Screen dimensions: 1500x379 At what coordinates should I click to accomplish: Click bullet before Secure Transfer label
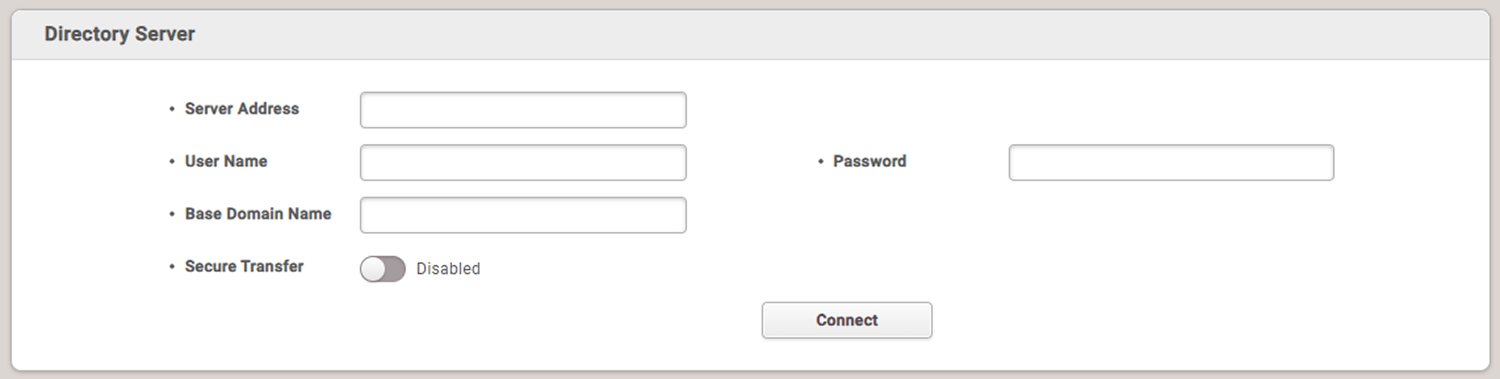click(172, 267)
